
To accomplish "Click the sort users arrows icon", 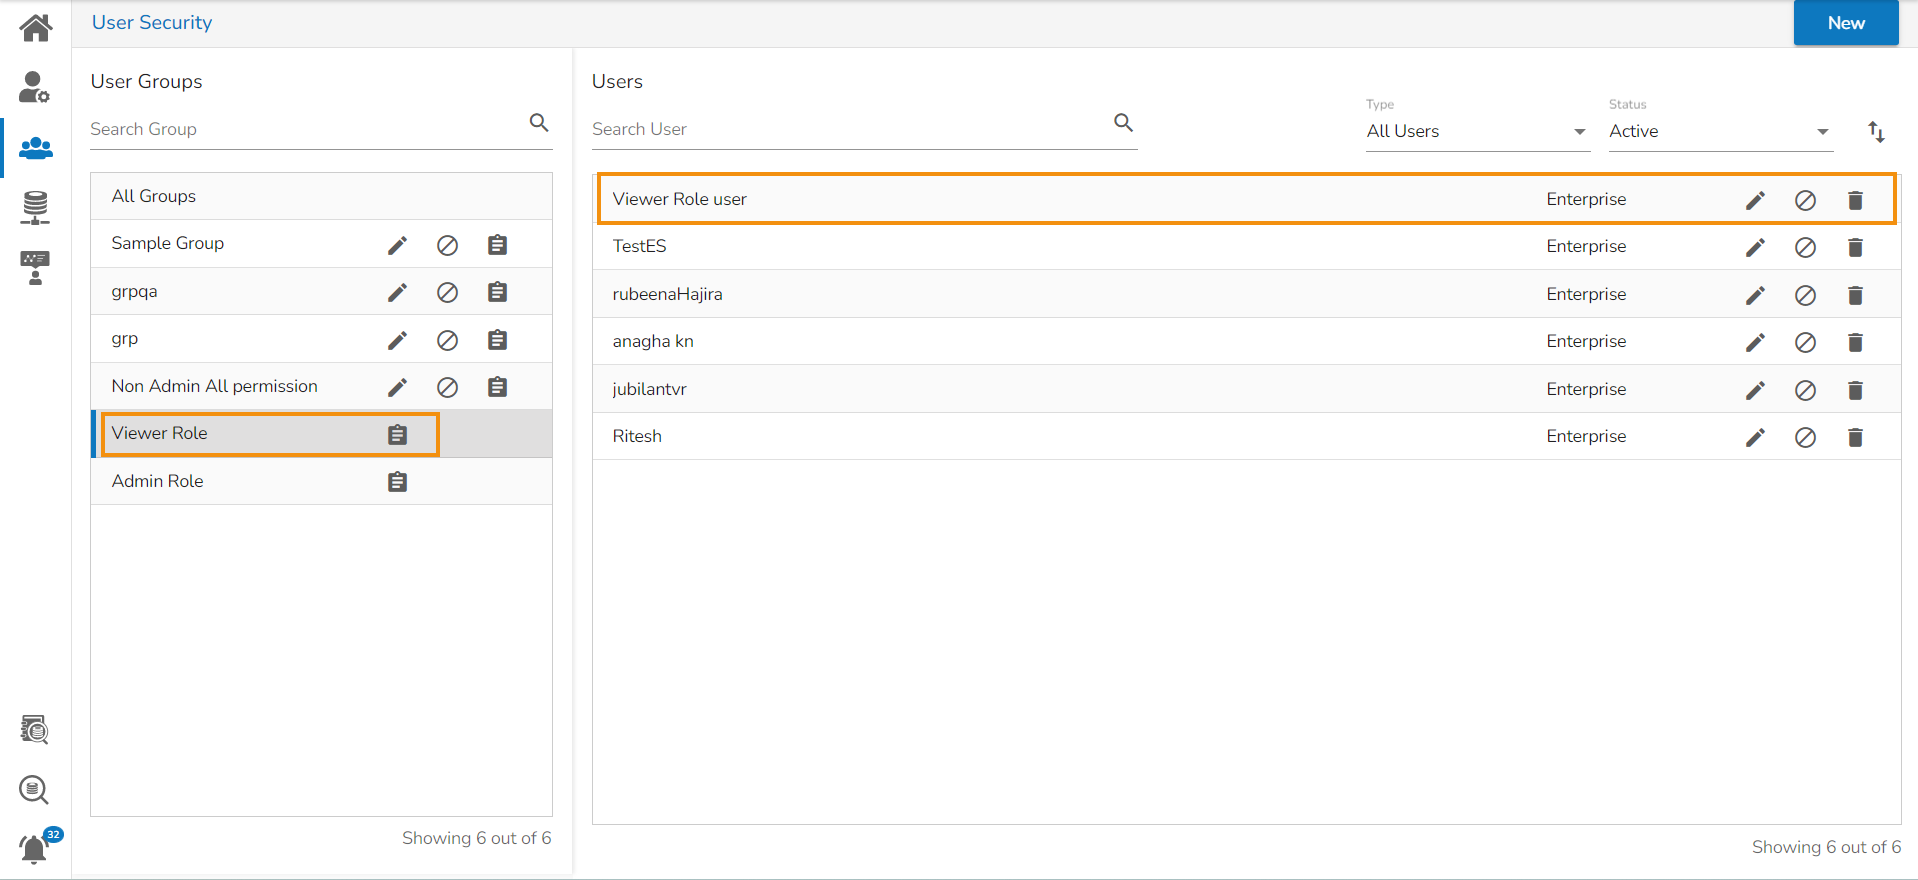I will tap(1876, 132).
